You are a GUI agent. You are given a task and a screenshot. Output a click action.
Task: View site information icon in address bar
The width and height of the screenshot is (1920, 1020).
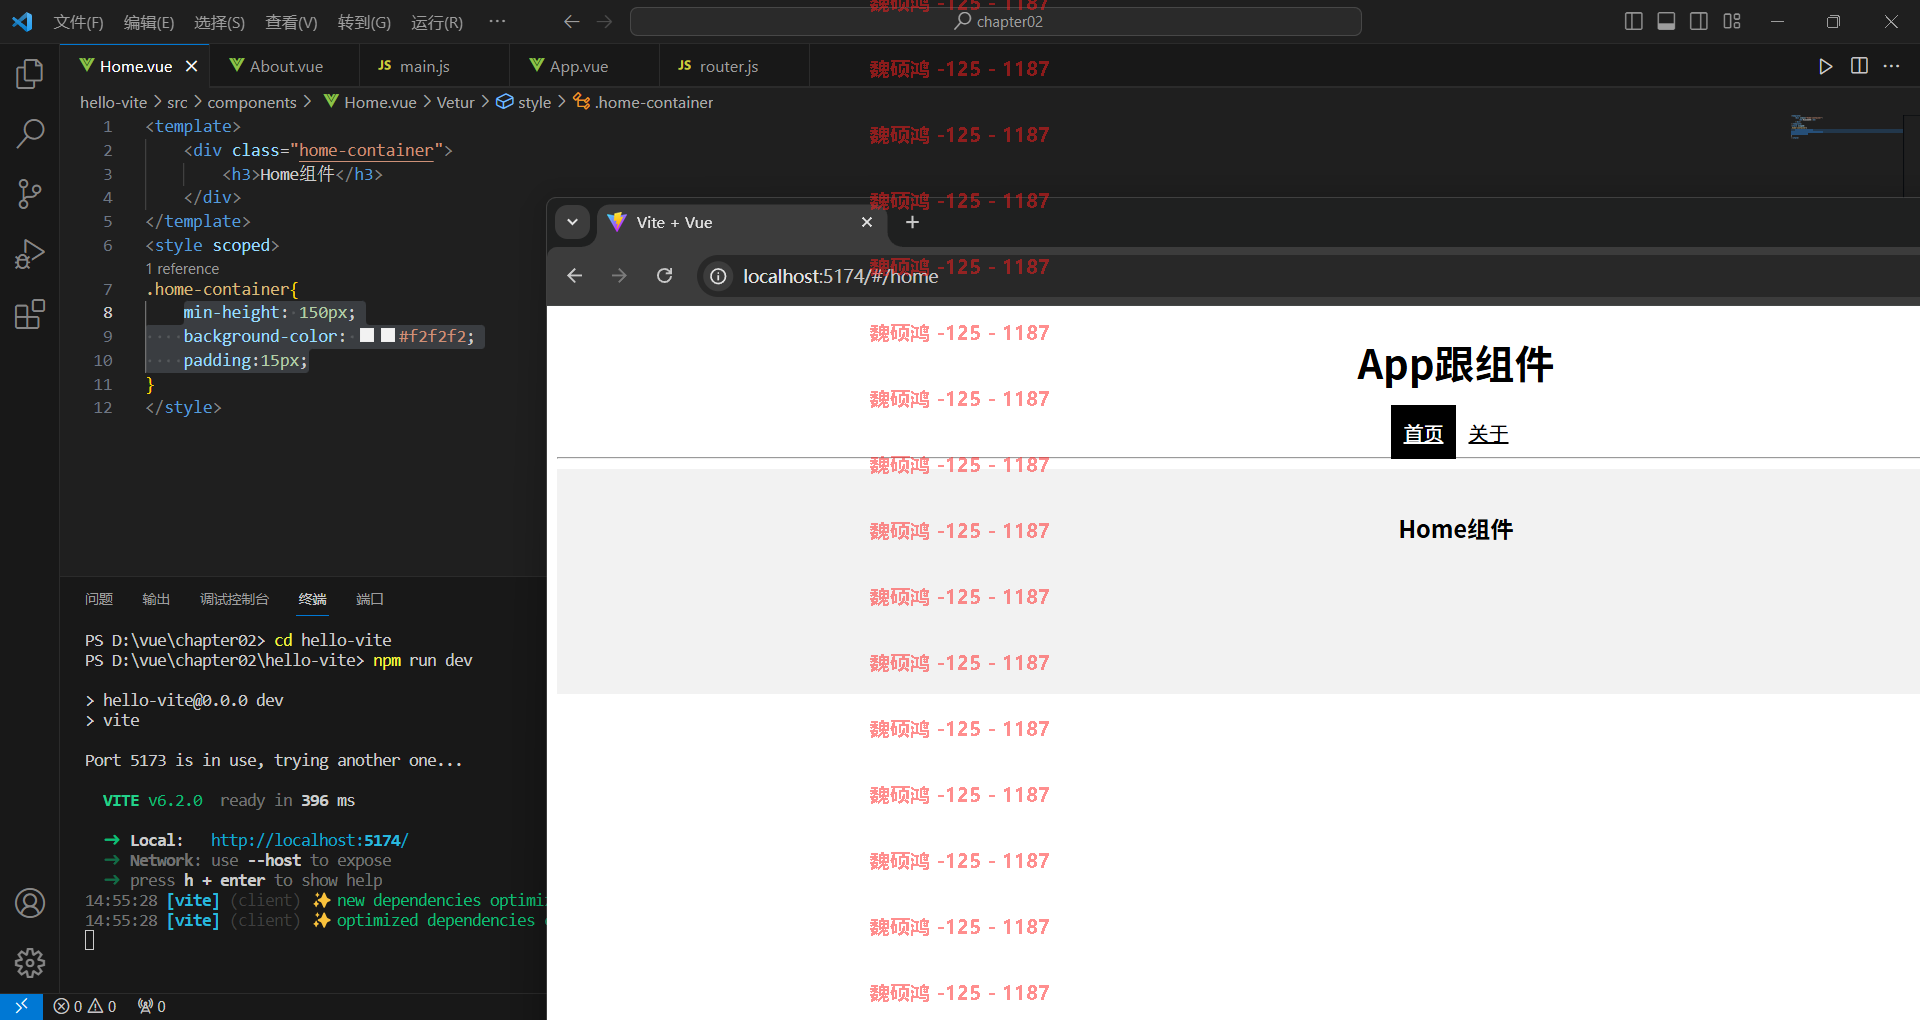718,276
